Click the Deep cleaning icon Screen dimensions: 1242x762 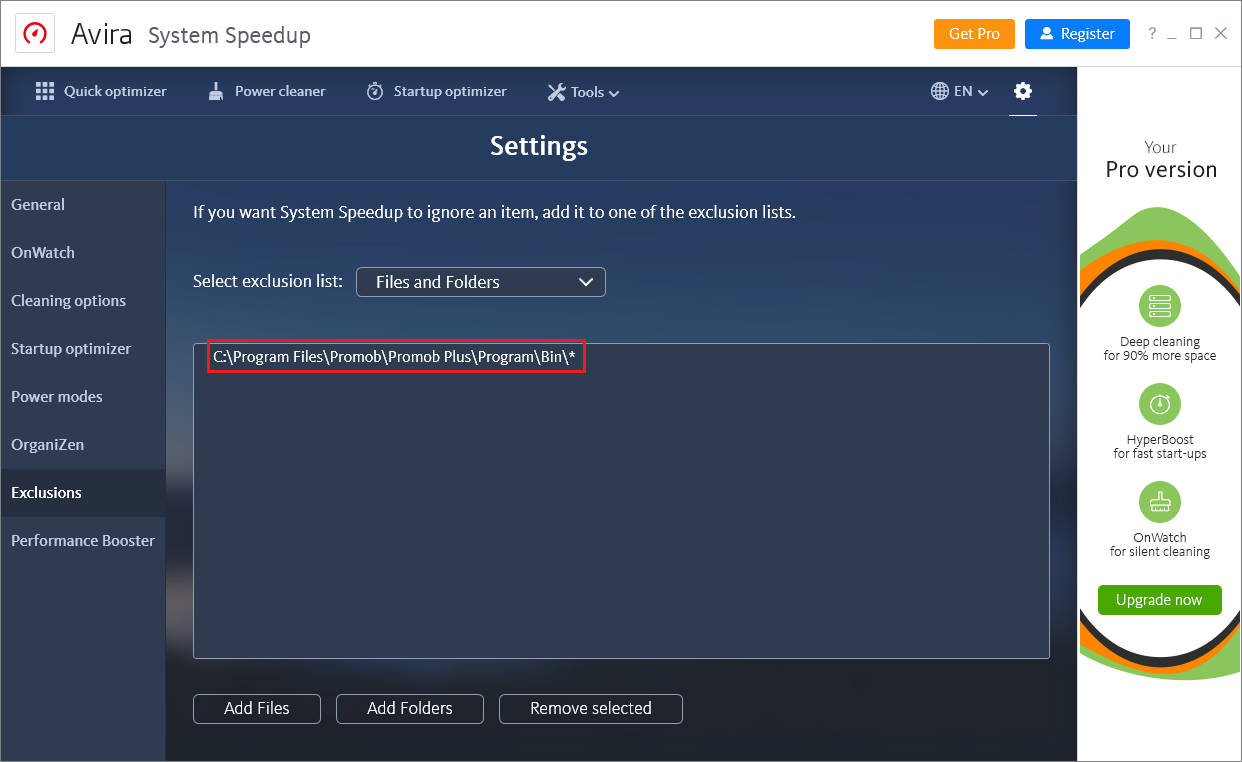pyautogui.click(x=1160, y=306)
